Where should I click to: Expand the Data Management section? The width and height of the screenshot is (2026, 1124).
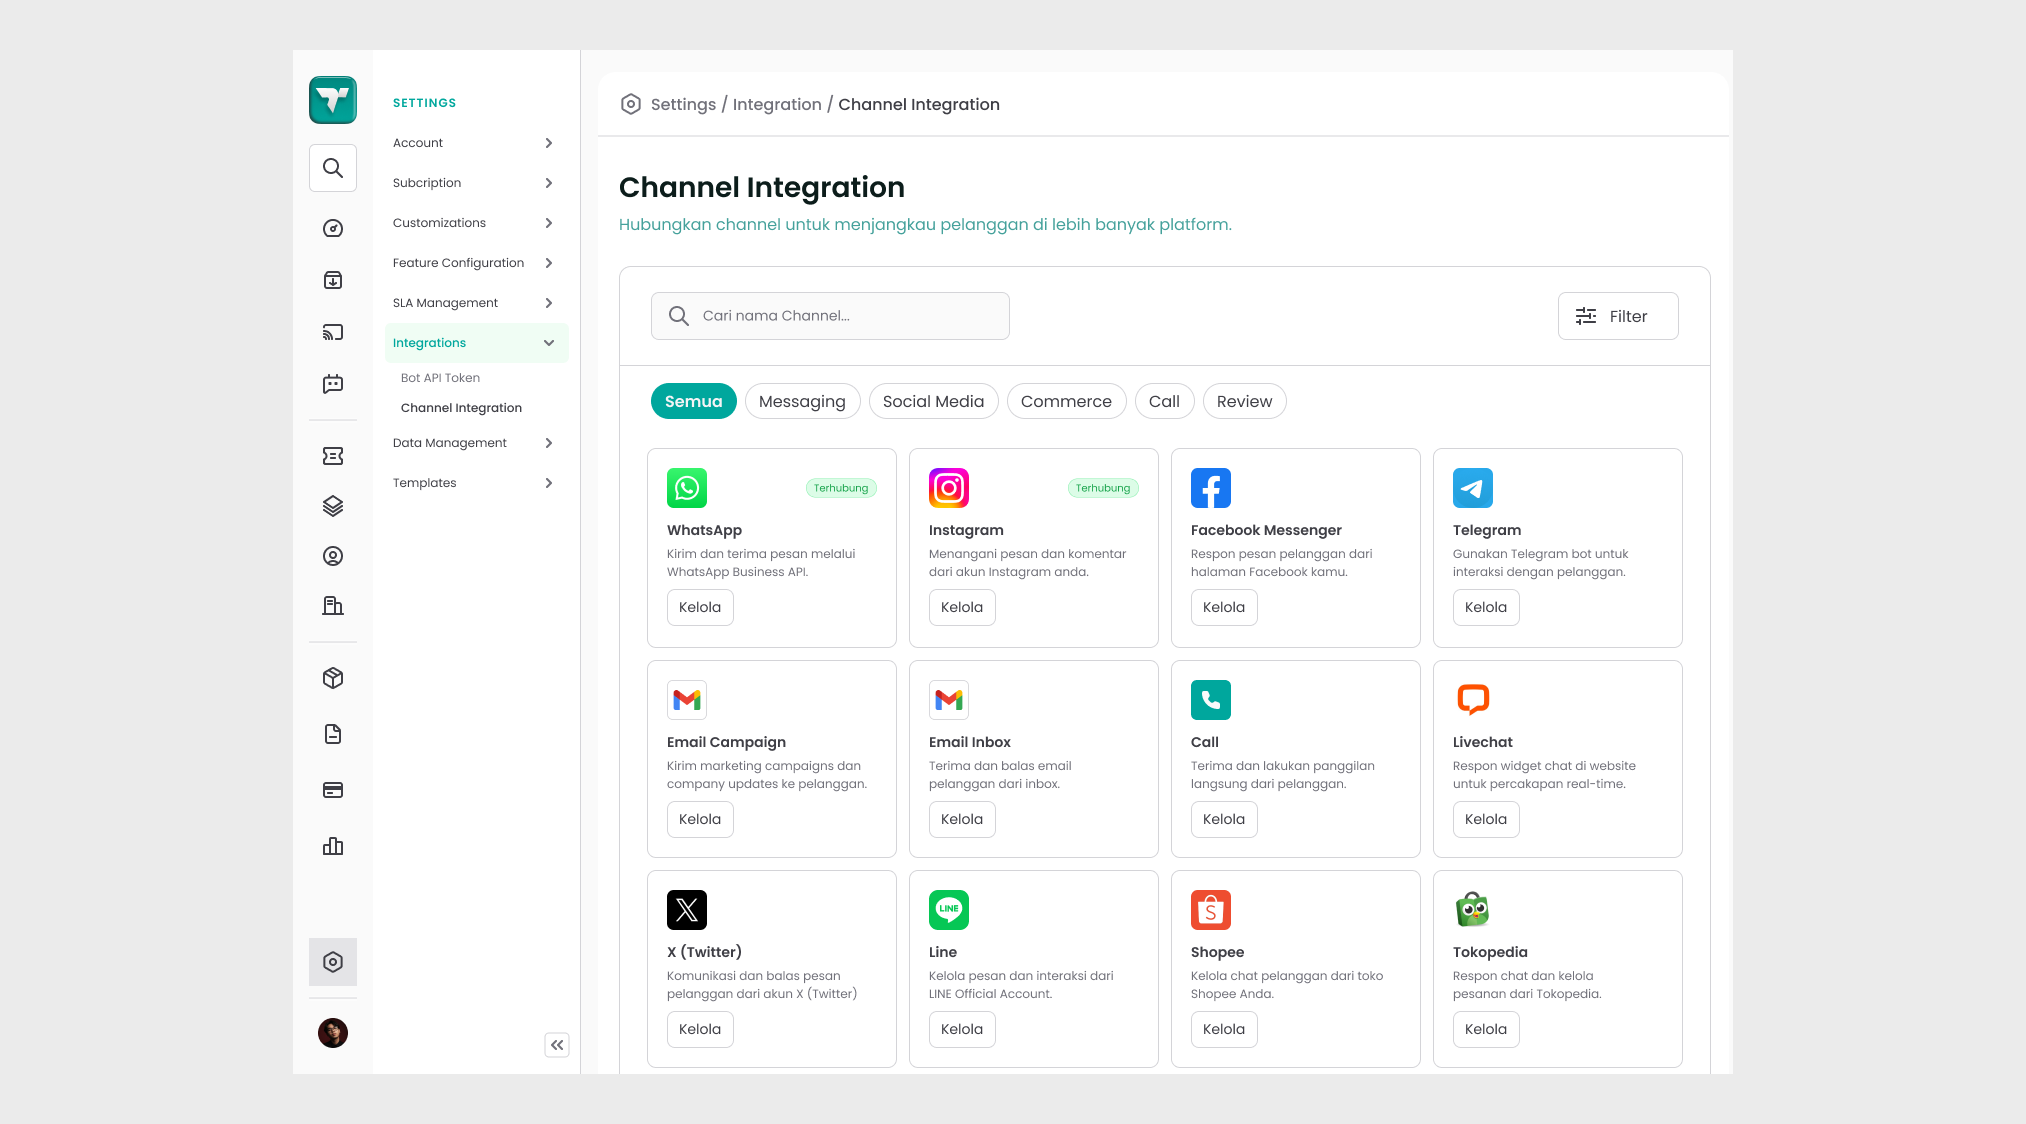[x=476, y=443]
